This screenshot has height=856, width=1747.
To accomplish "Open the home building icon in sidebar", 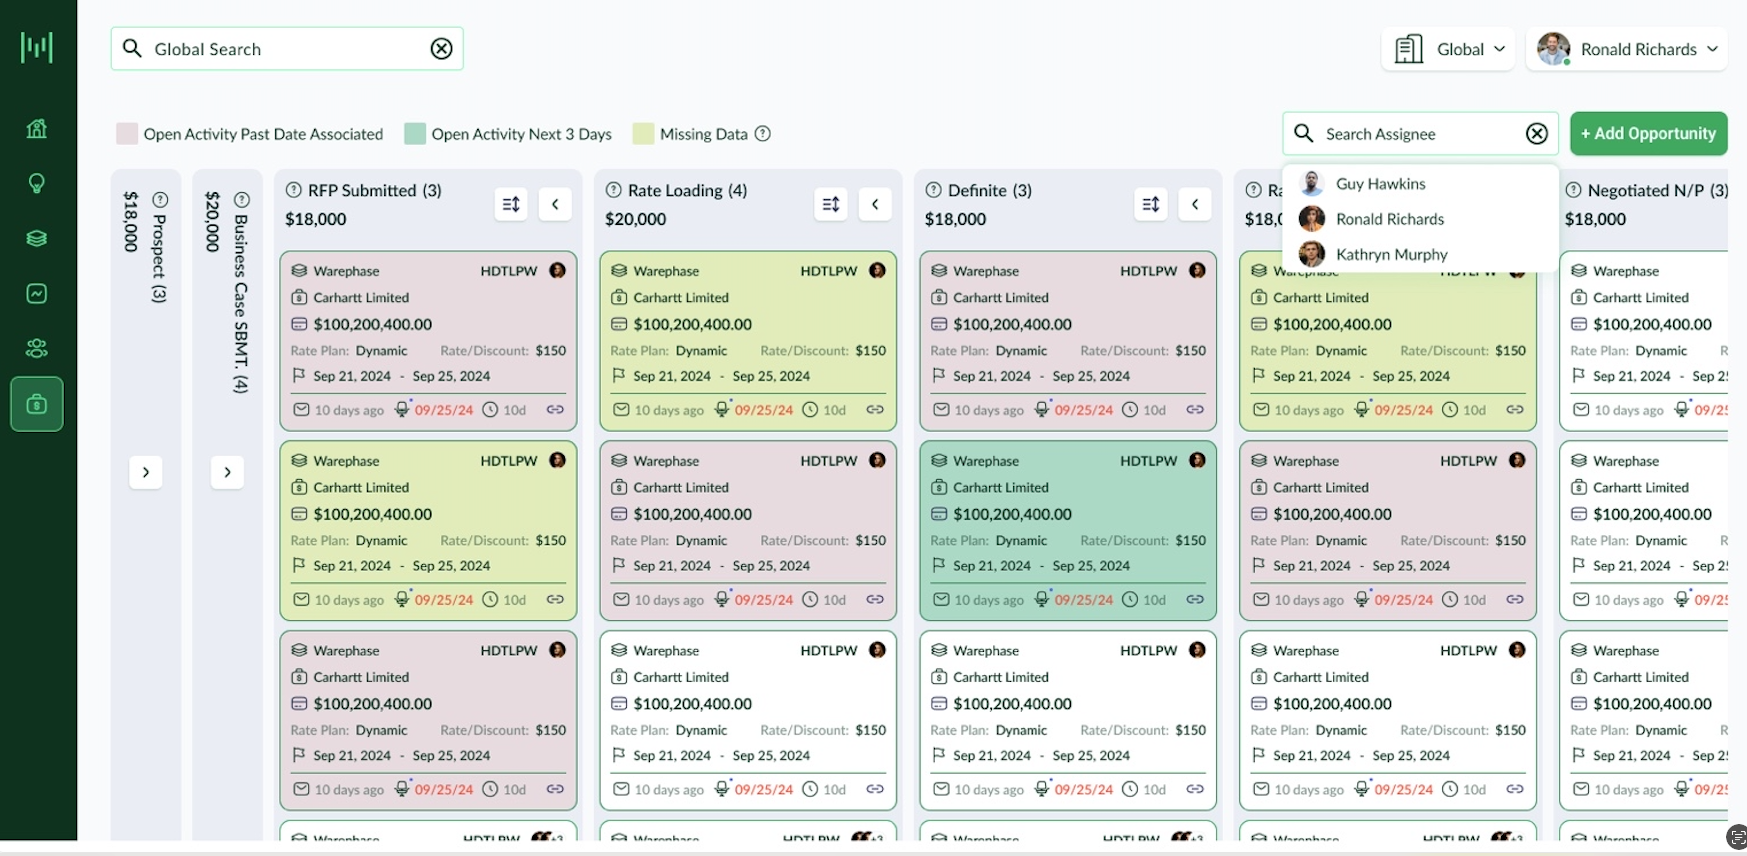I will (x=37, y=128).
